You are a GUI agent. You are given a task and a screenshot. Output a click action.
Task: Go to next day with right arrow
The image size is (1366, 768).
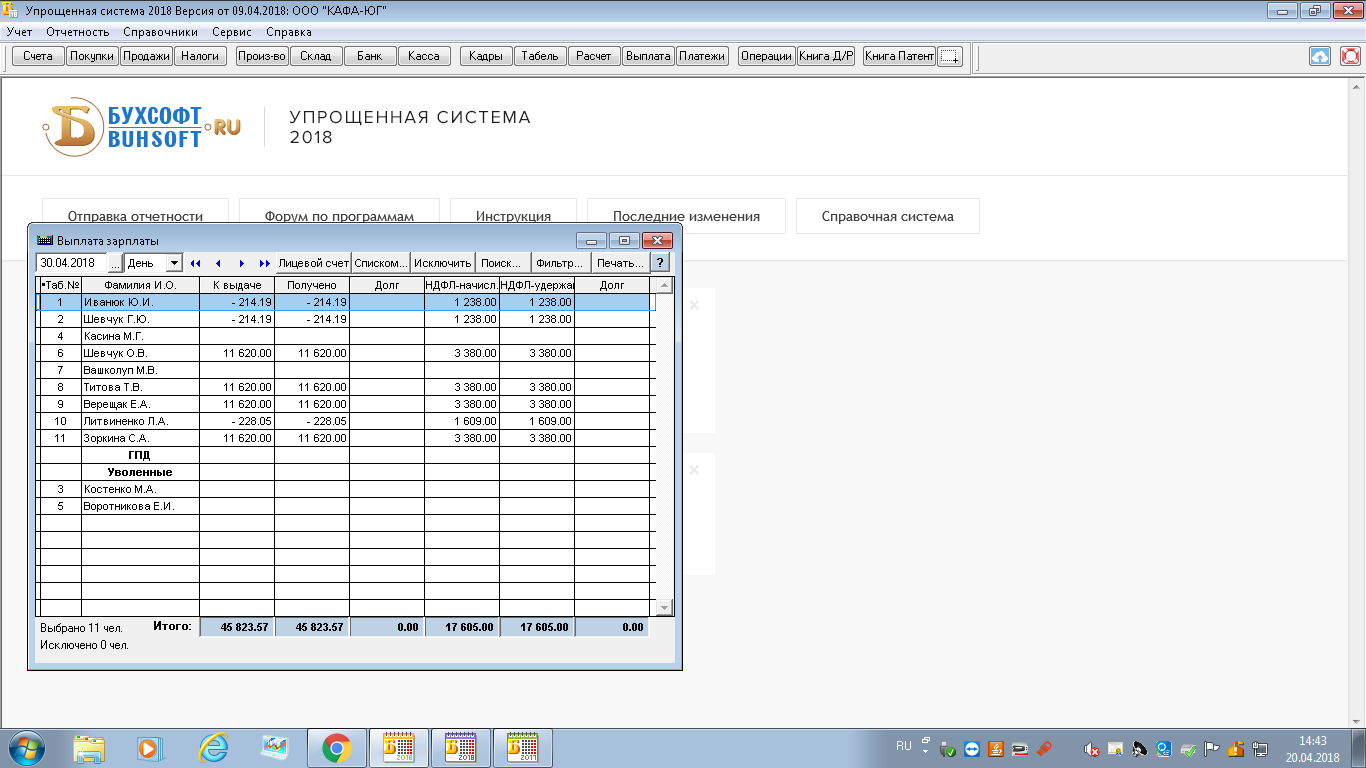(241, 263)
